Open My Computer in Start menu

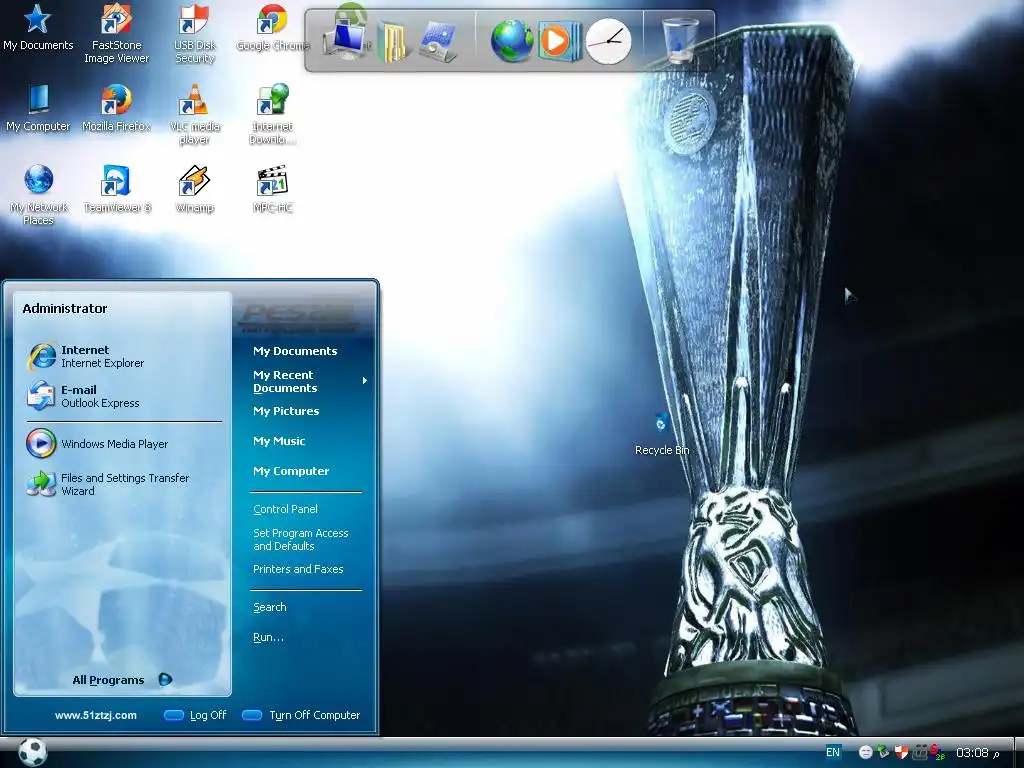291,471
